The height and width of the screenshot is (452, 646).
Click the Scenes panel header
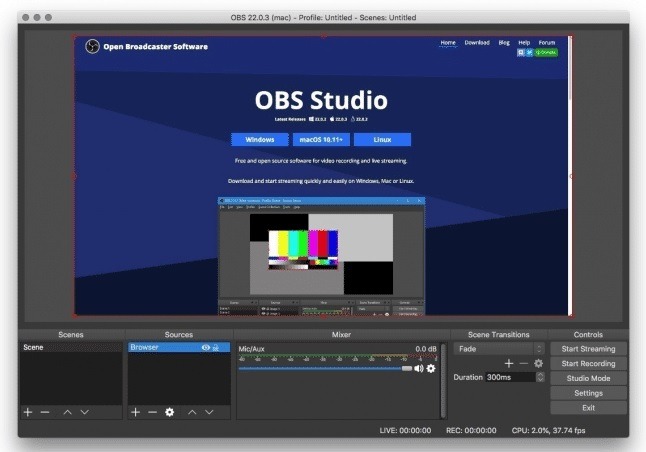point(71,335)
